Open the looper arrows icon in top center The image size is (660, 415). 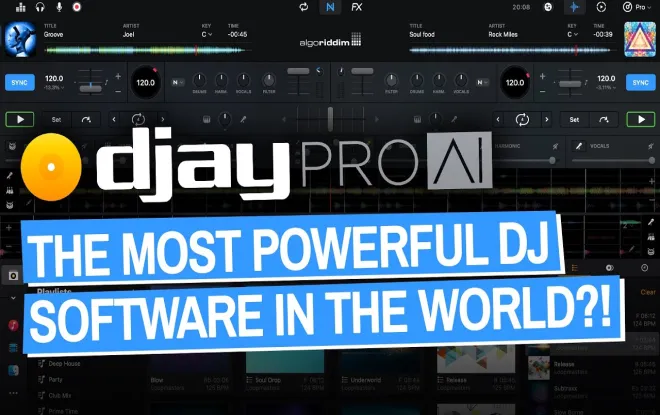point(303,7)
